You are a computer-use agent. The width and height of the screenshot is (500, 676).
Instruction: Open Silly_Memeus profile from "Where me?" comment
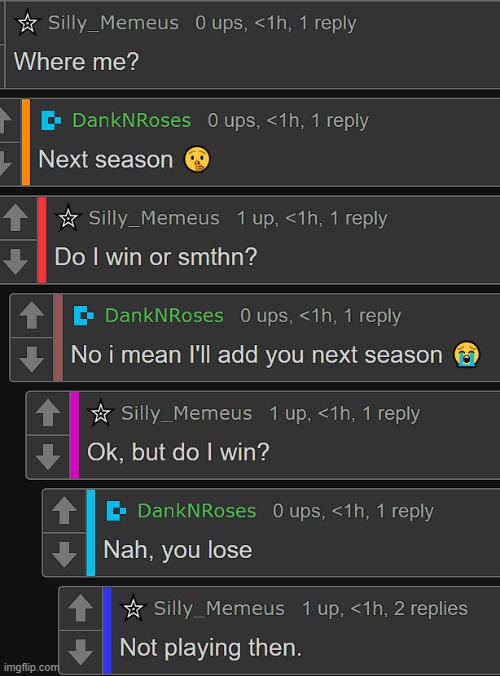(113, 23)
